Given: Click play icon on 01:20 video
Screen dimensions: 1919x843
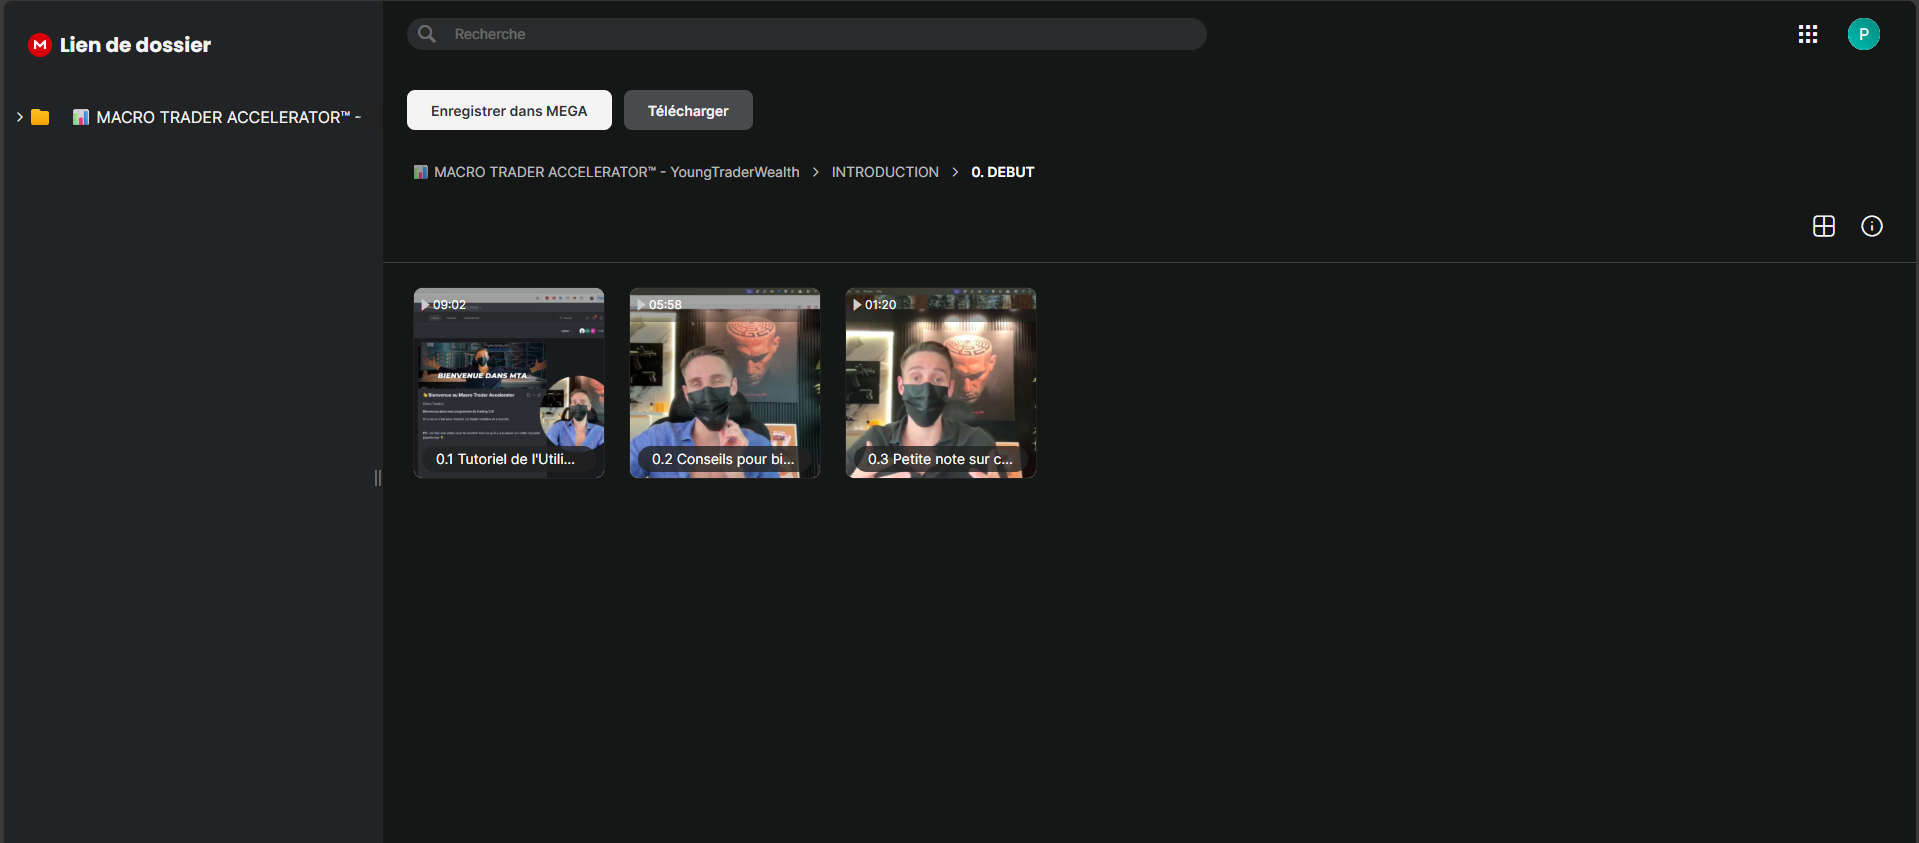Looking at the screenshot, I should tap(857, 305).
